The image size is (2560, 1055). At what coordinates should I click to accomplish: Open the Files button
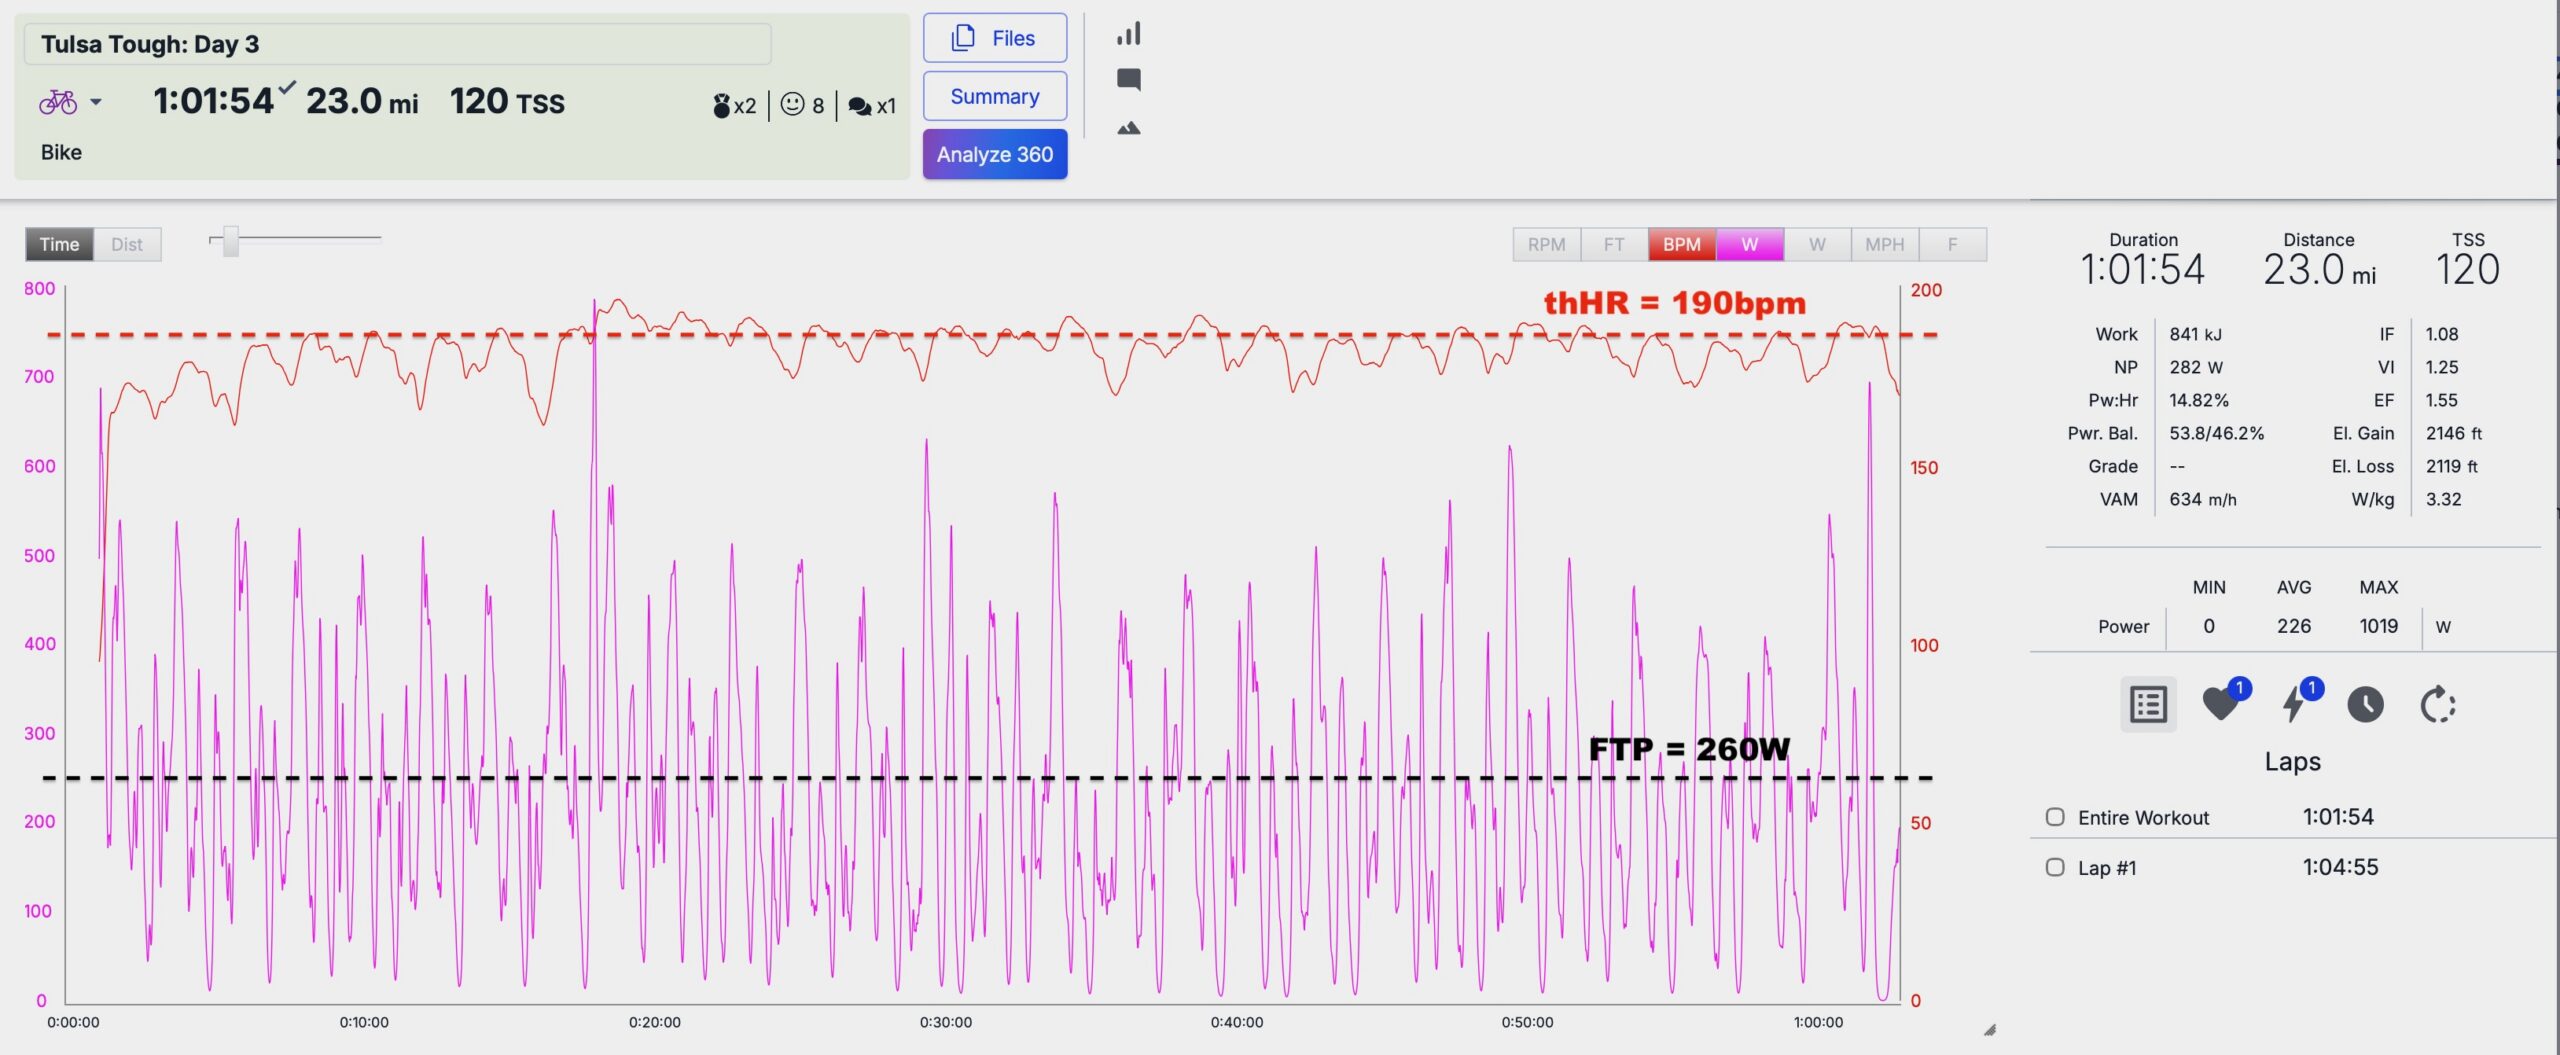pyautogui.click(x=994, y=38)
